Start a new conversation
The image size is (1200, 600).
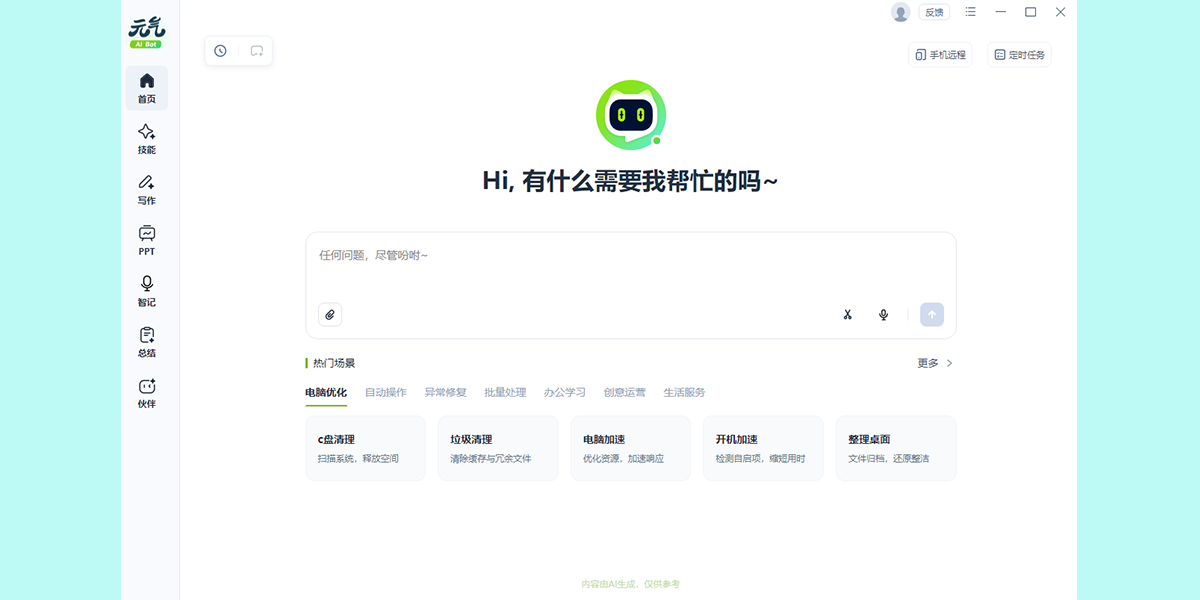coord(256,50)
